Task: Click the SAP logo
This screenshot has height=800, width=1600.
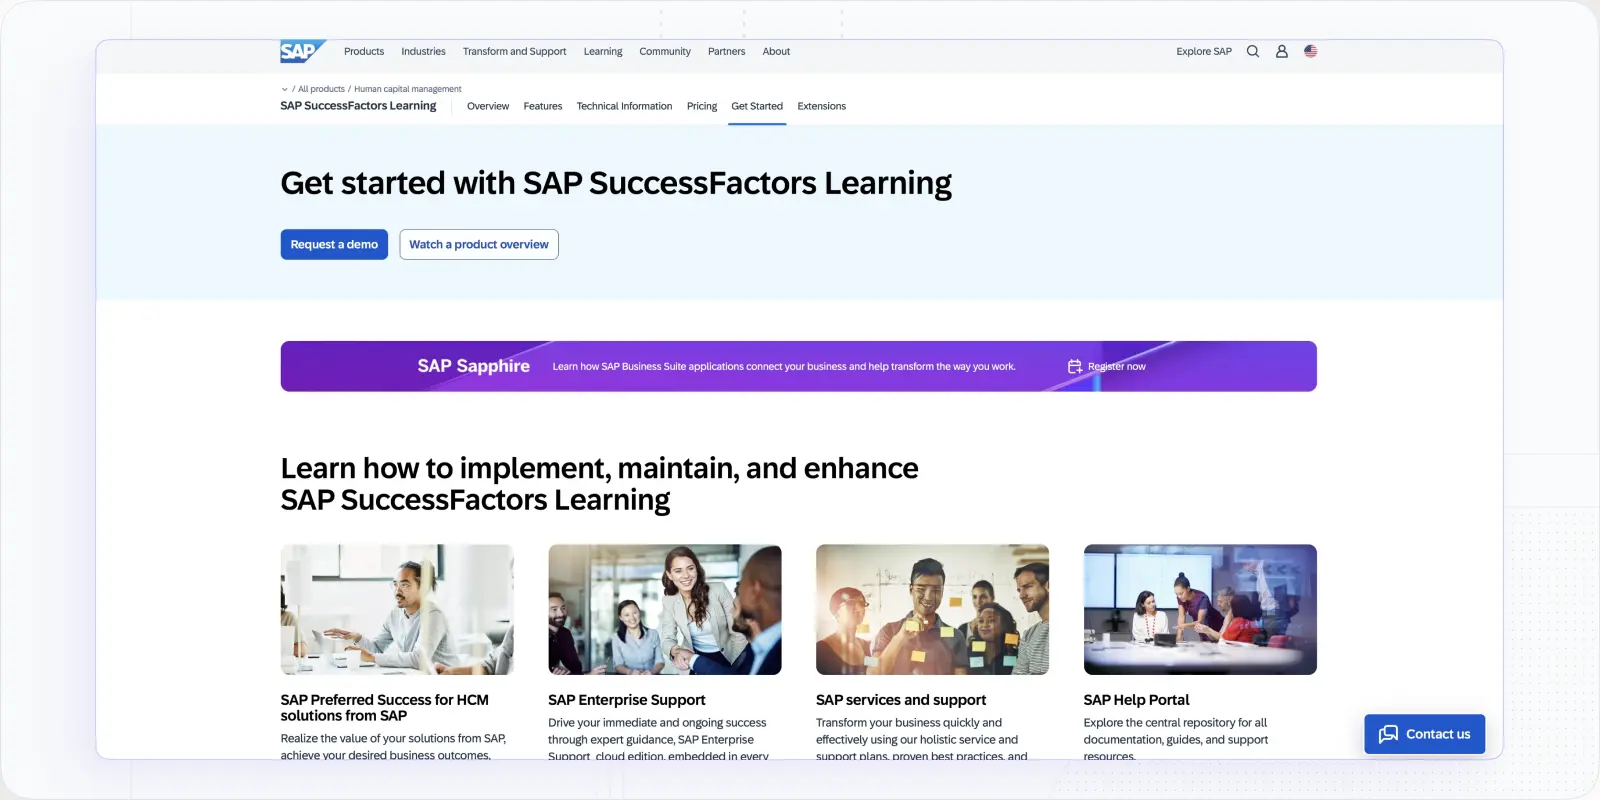Action: (x=301, y=51)
